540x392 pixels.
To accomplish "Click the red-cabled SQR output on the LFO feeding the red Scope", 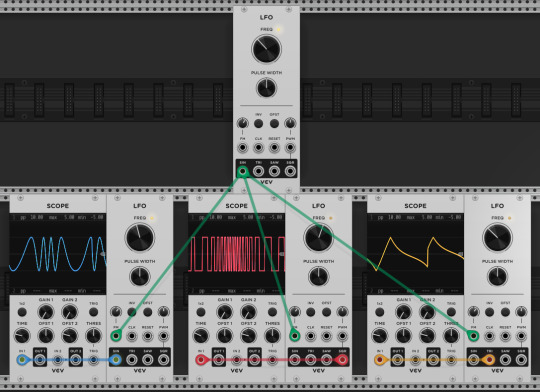I will (342, 360).
